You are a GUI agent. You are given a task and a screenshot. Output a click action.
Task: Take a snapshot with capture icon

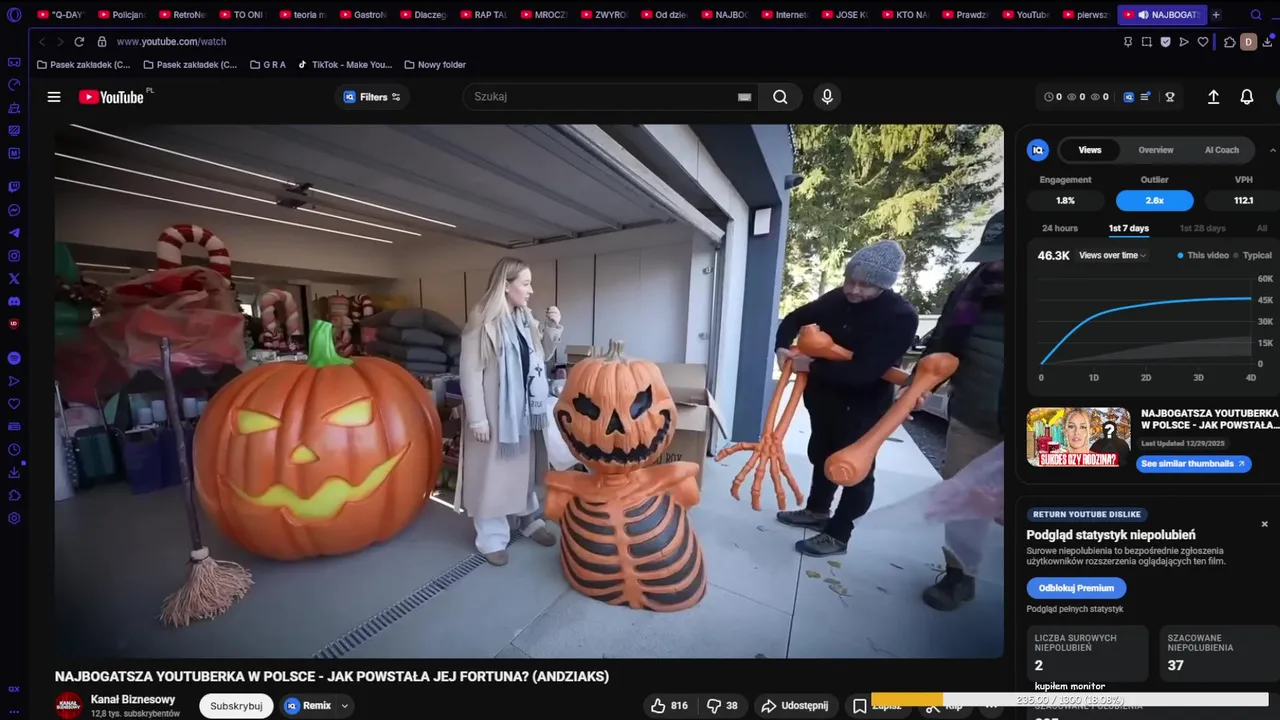click(1147, 42)
